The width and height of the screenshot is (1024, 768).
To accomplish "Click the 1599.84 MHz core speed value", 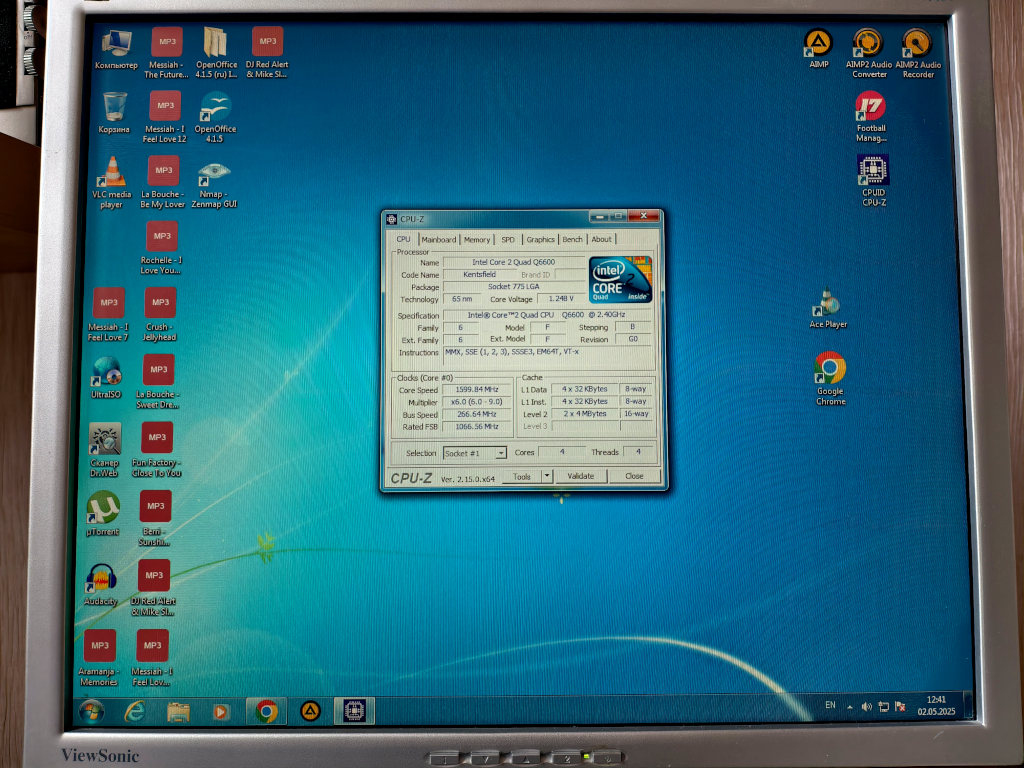I will coord(477,389).
